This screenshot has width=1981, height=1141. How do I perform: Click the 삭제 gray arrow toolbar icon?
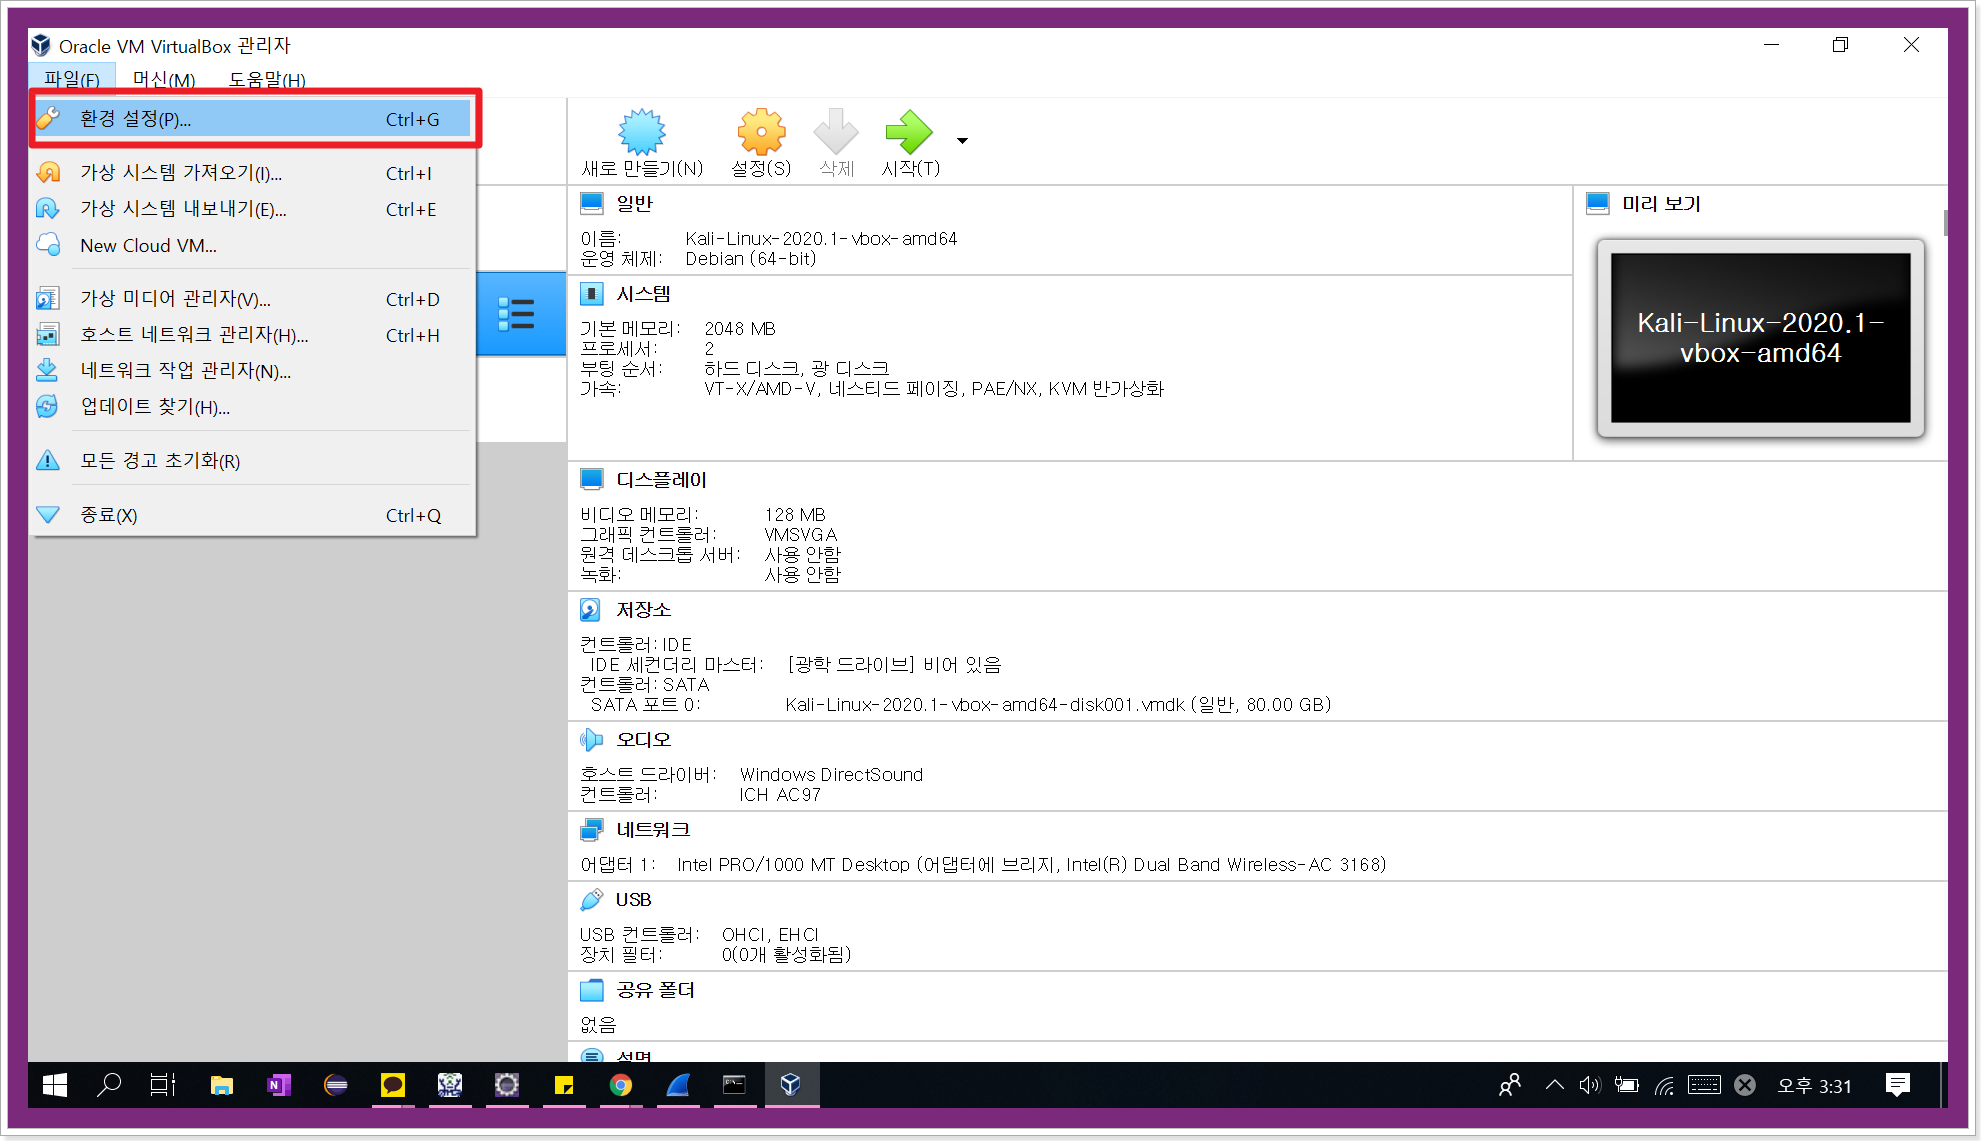(836, 133)
